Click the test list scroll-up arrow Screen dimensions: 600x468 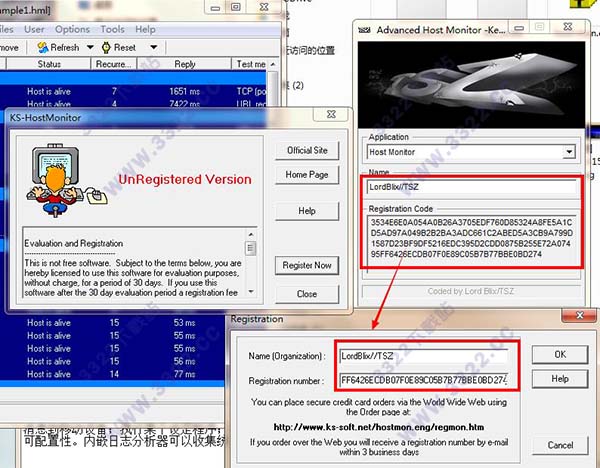click(x=273, y=64)
